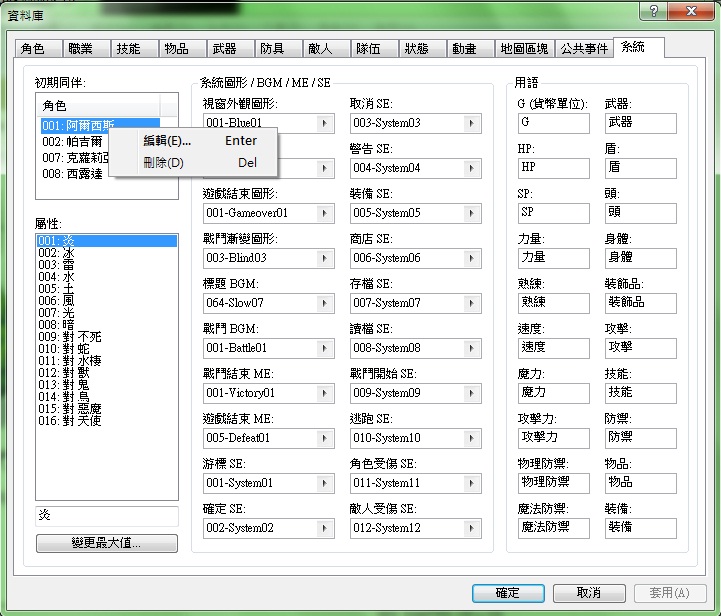Screen dimensions: 721x616
Task: Open the 戰鬥 BGM 001-Battle01 arrow button
Action: pos(325,348)
